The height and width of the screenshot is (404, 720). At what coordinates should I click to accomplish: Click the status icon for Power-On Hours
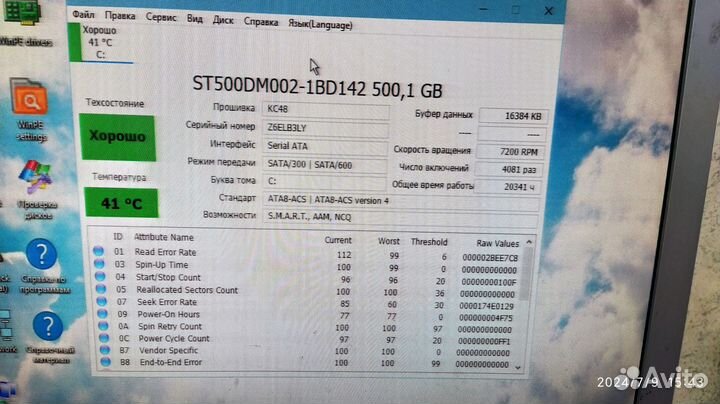pos(103,314)
